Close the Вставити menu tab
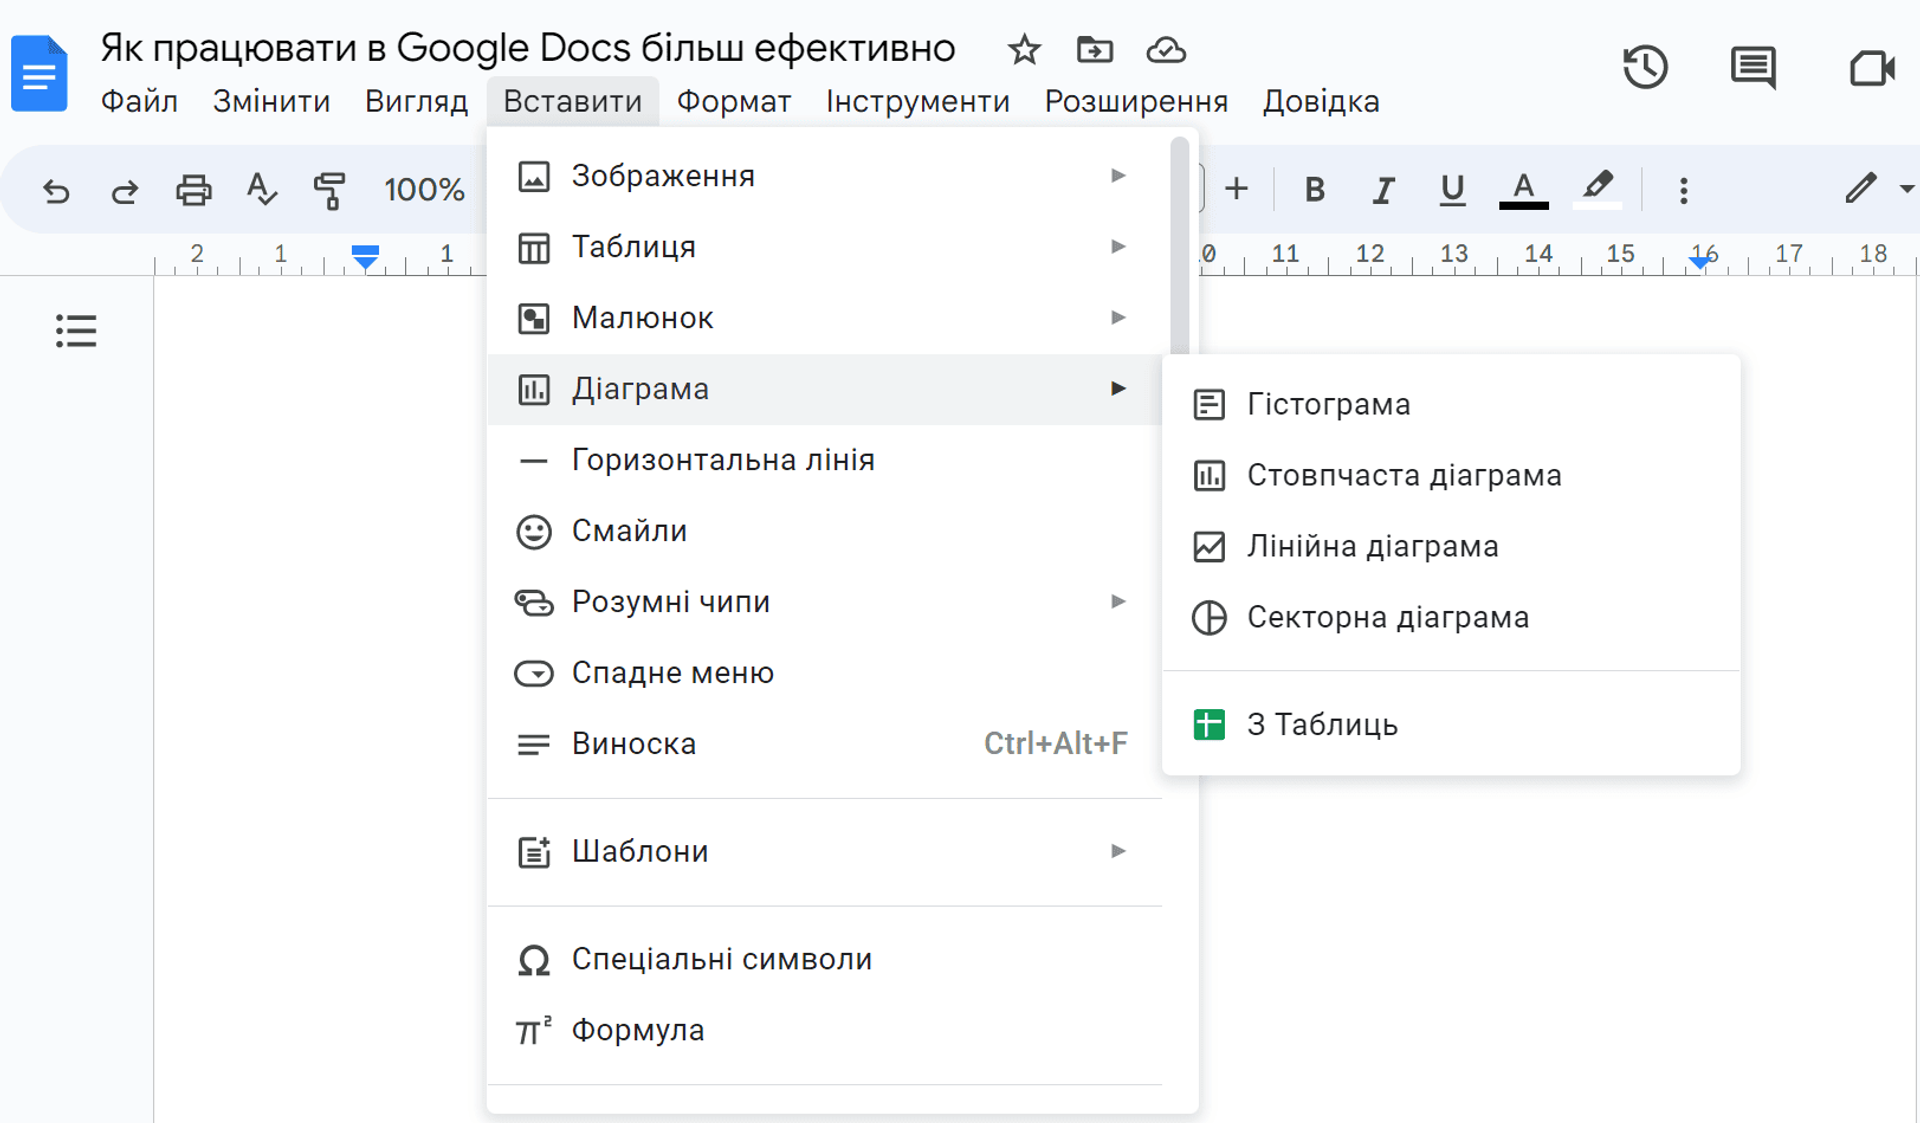The height and width of the screenshot is (1123, 1920). click(572, 101)
